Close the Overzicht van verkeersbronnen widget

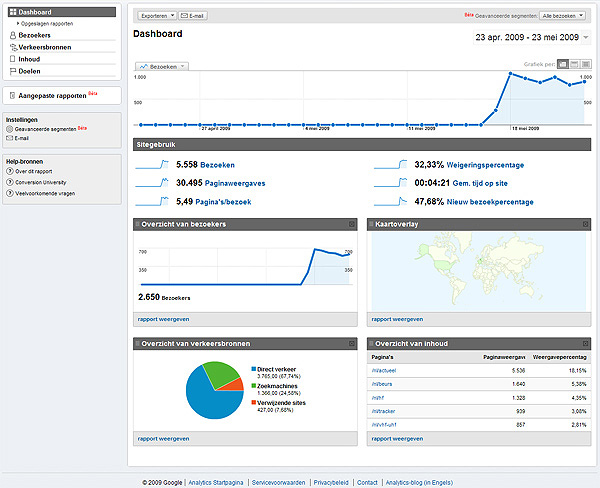[x=352, y=344]
